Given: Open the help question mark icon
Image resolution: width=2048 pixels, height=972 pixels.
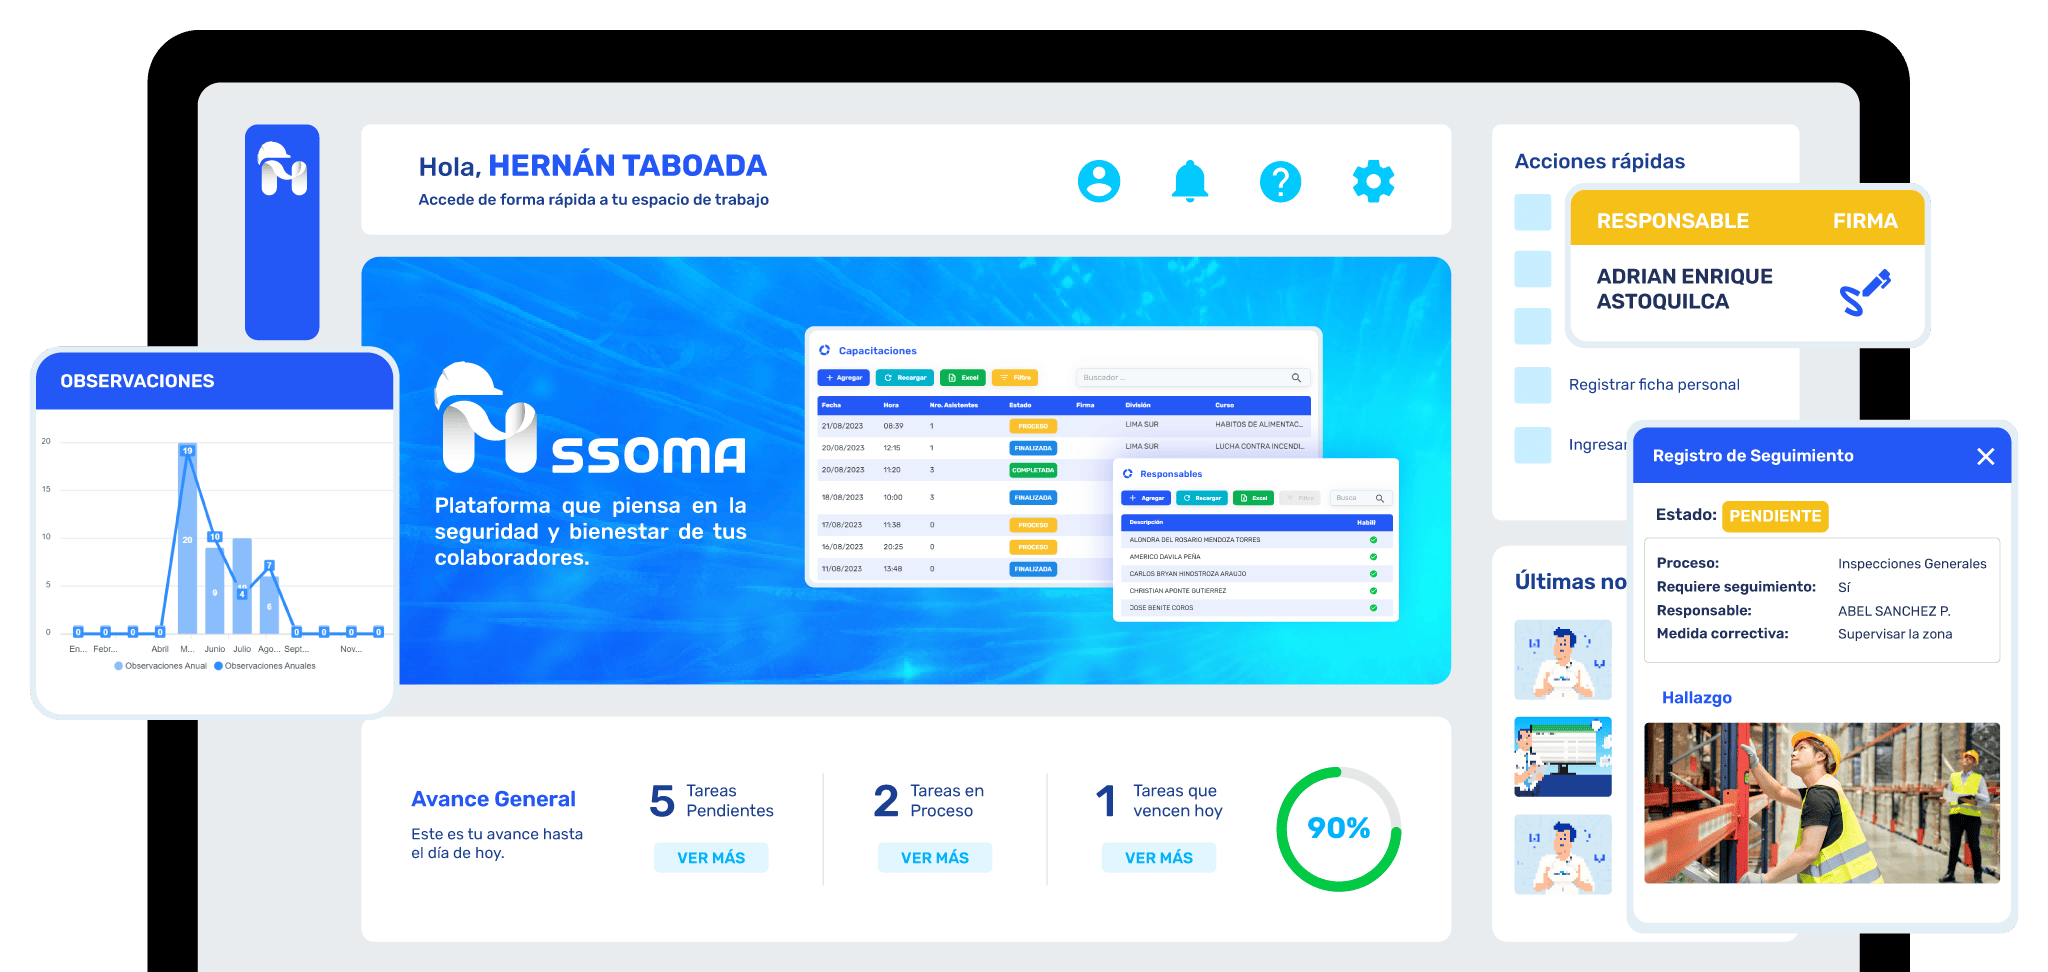Looking at the screenshot, I should click(x=1280, y=181).
